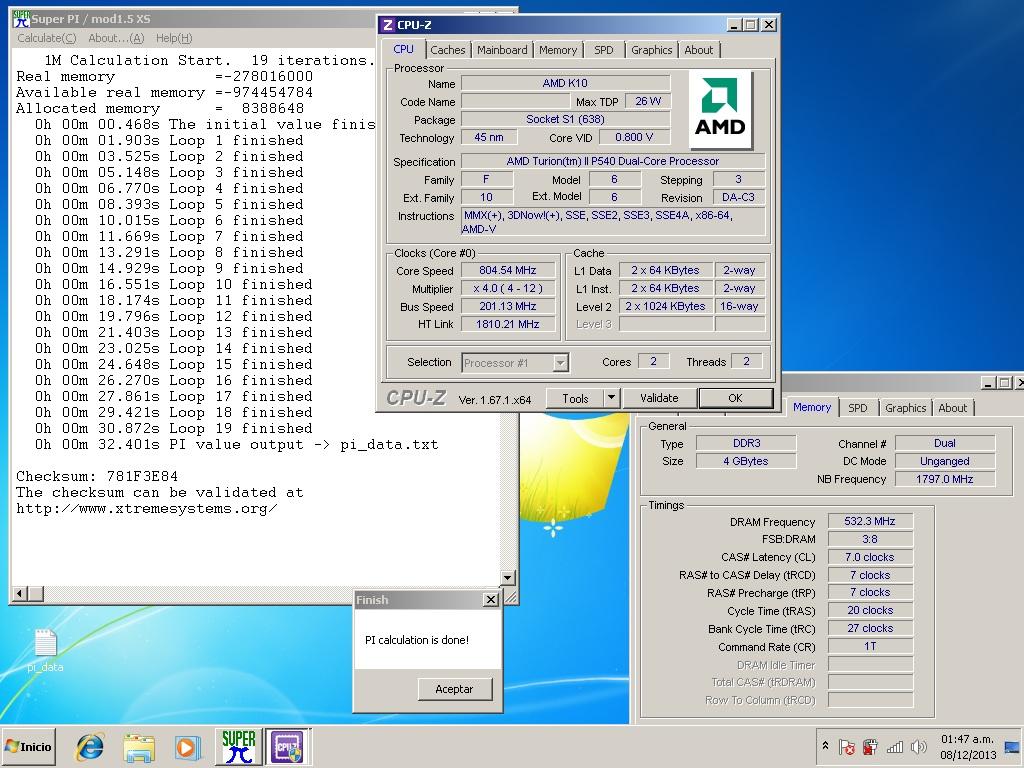This screenshot has height=768, width=1024.
Task: Click the Loop 19 finished line
Action: tap(174, 428)
